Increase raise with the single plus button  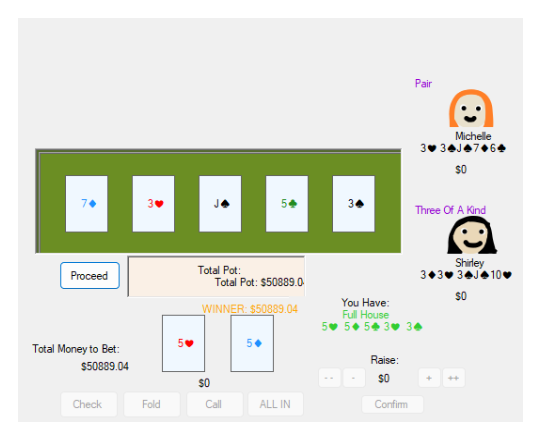[x=429, y=378]
